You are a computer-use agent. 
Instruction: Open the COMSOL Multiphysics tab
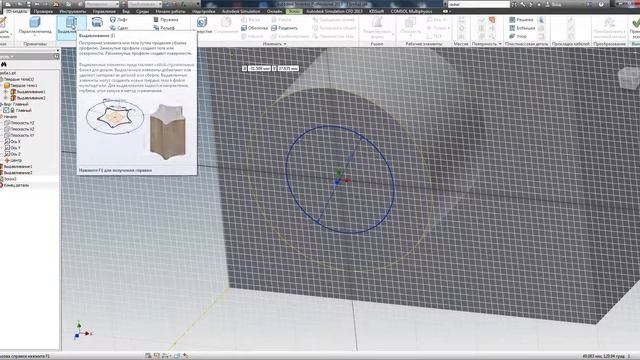[411, 11]
